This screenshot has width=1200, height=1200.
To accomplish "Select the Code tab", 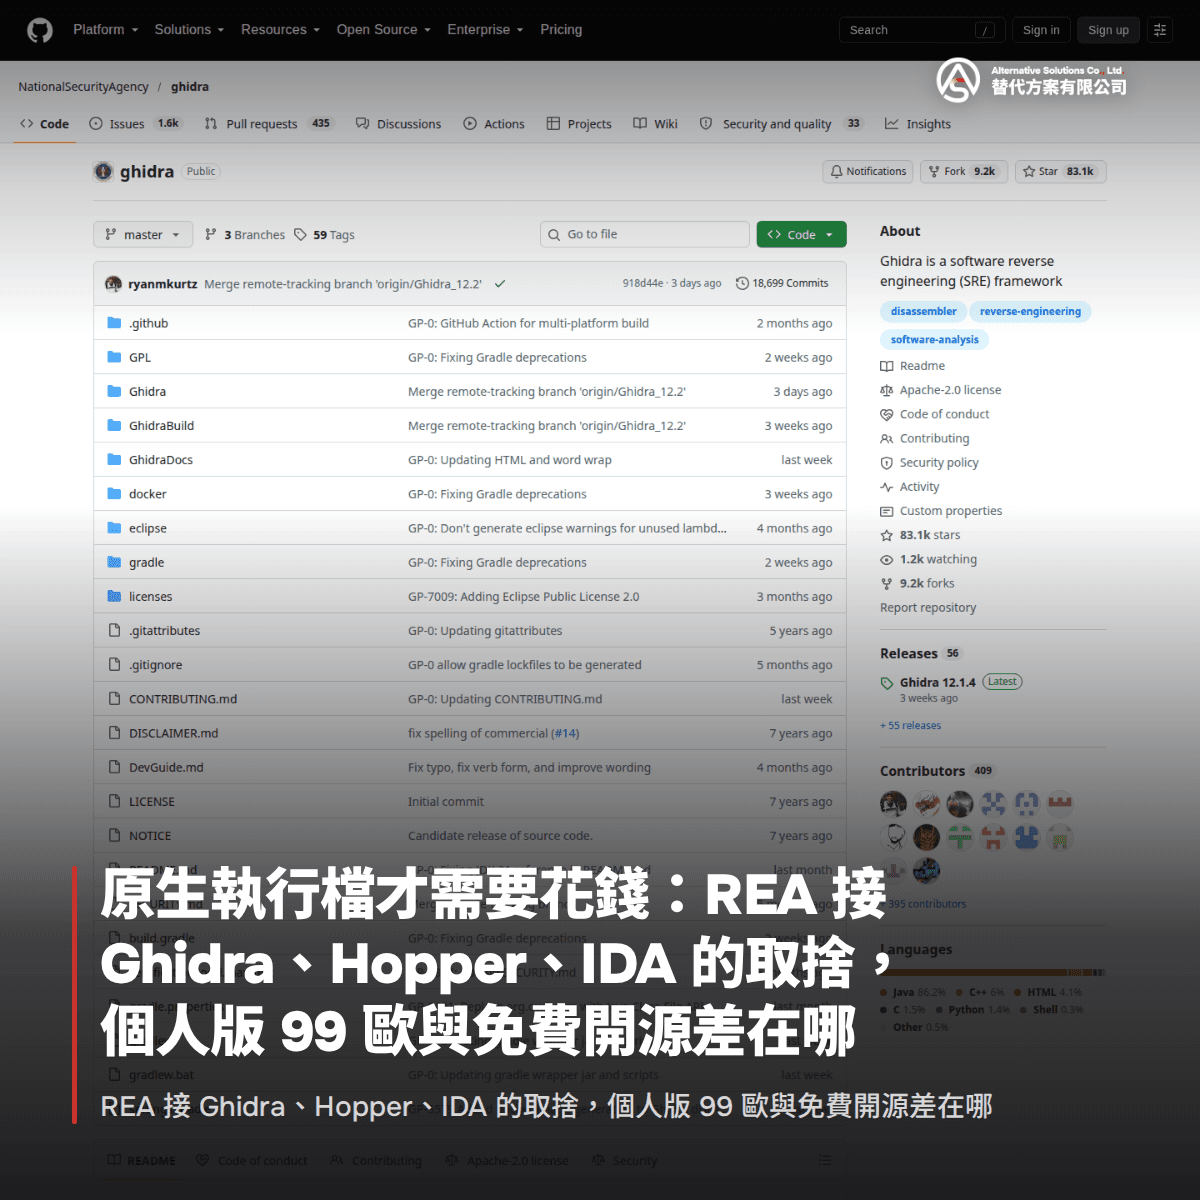I will point(44,124).
